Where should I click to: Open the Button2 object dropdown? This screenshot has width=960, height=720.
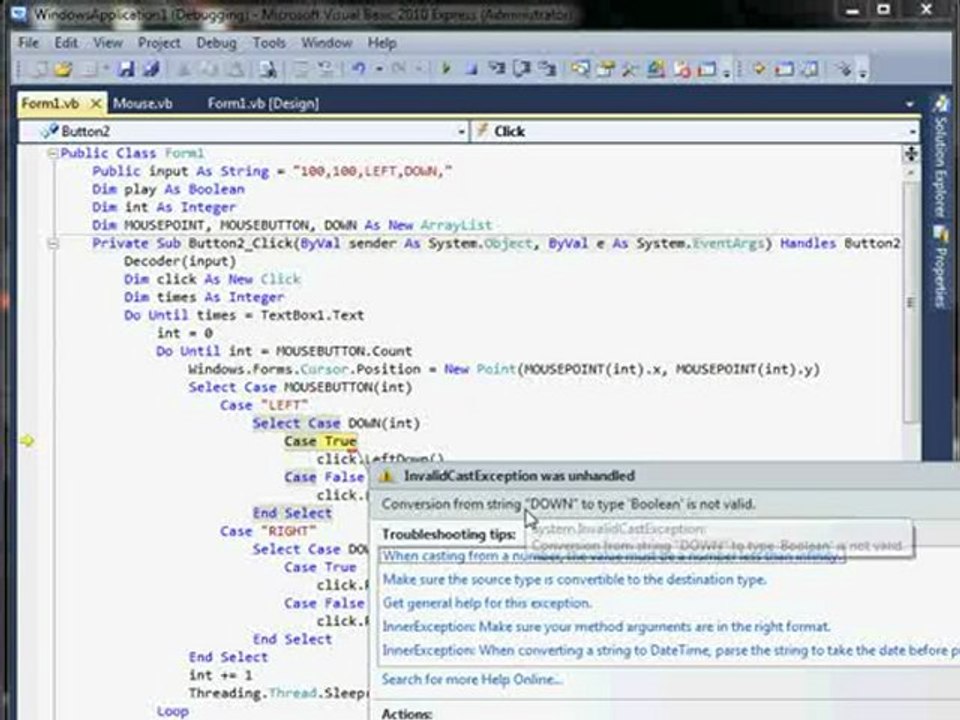pyautogui.click(x=462, y=132)
